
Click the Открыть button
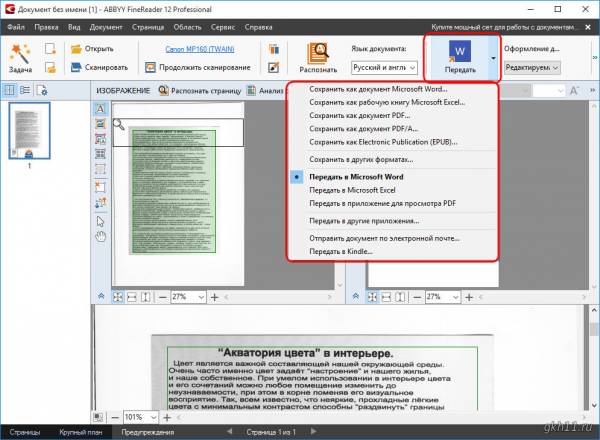(92, 48)
